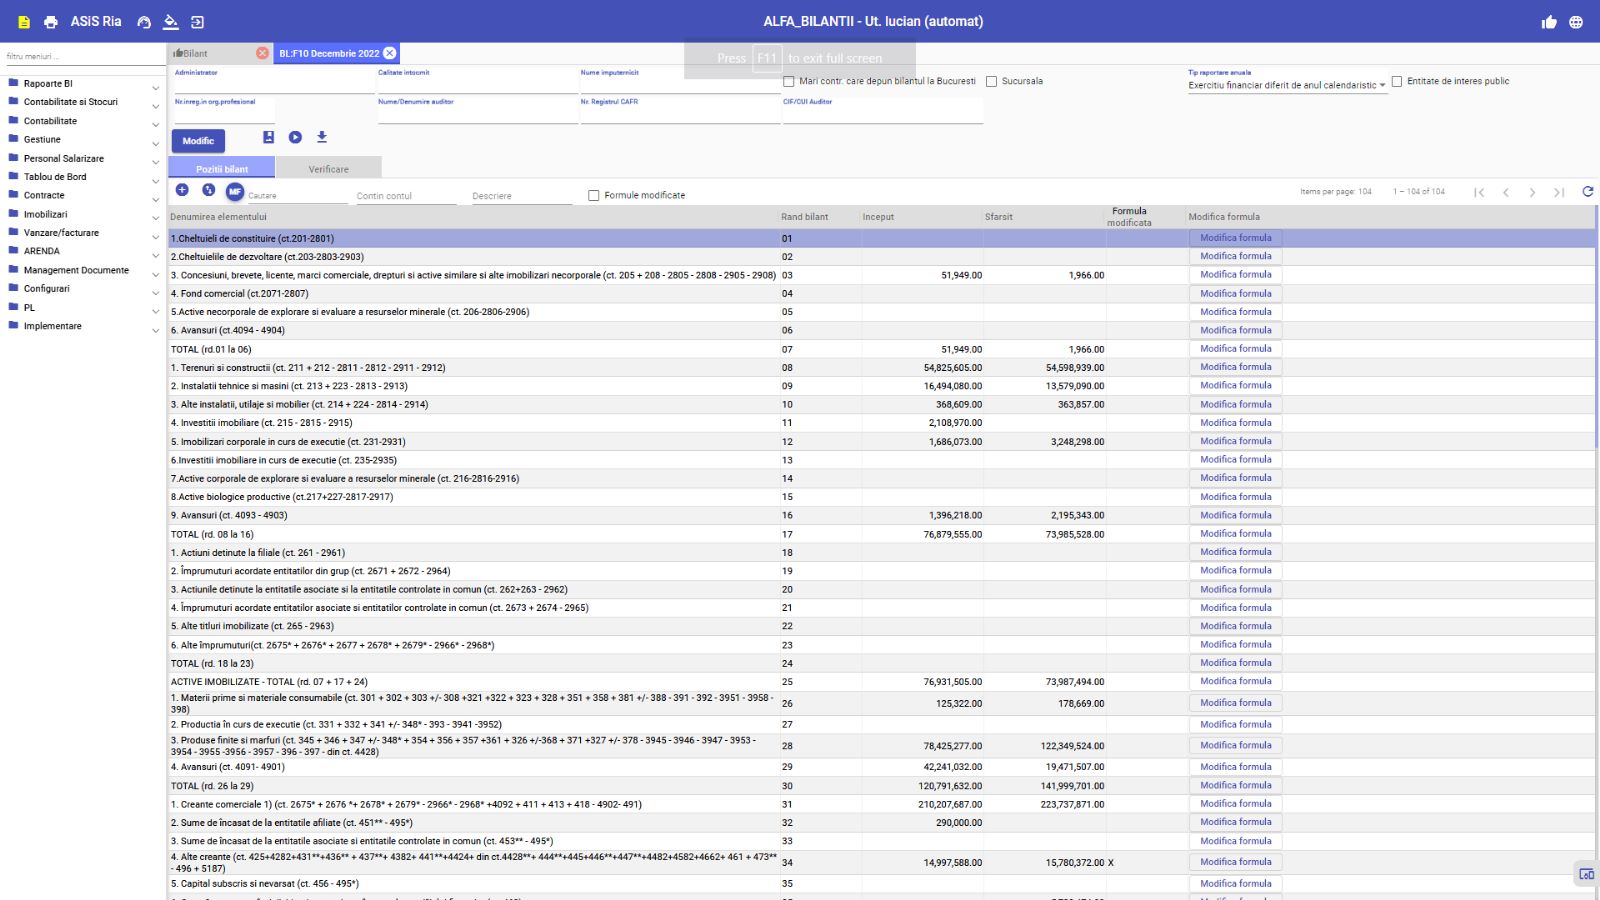The width and height of the screenshot is (1600, 900).
Task: Open the Configurari menu item
Action: 47,288
